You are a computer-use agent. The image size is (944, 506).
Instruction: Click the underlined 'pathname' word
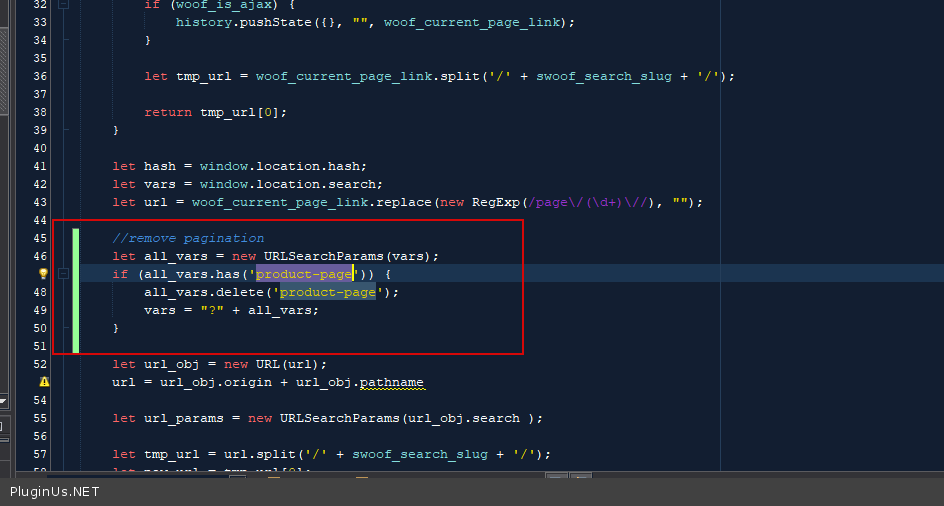pos(391,382)
